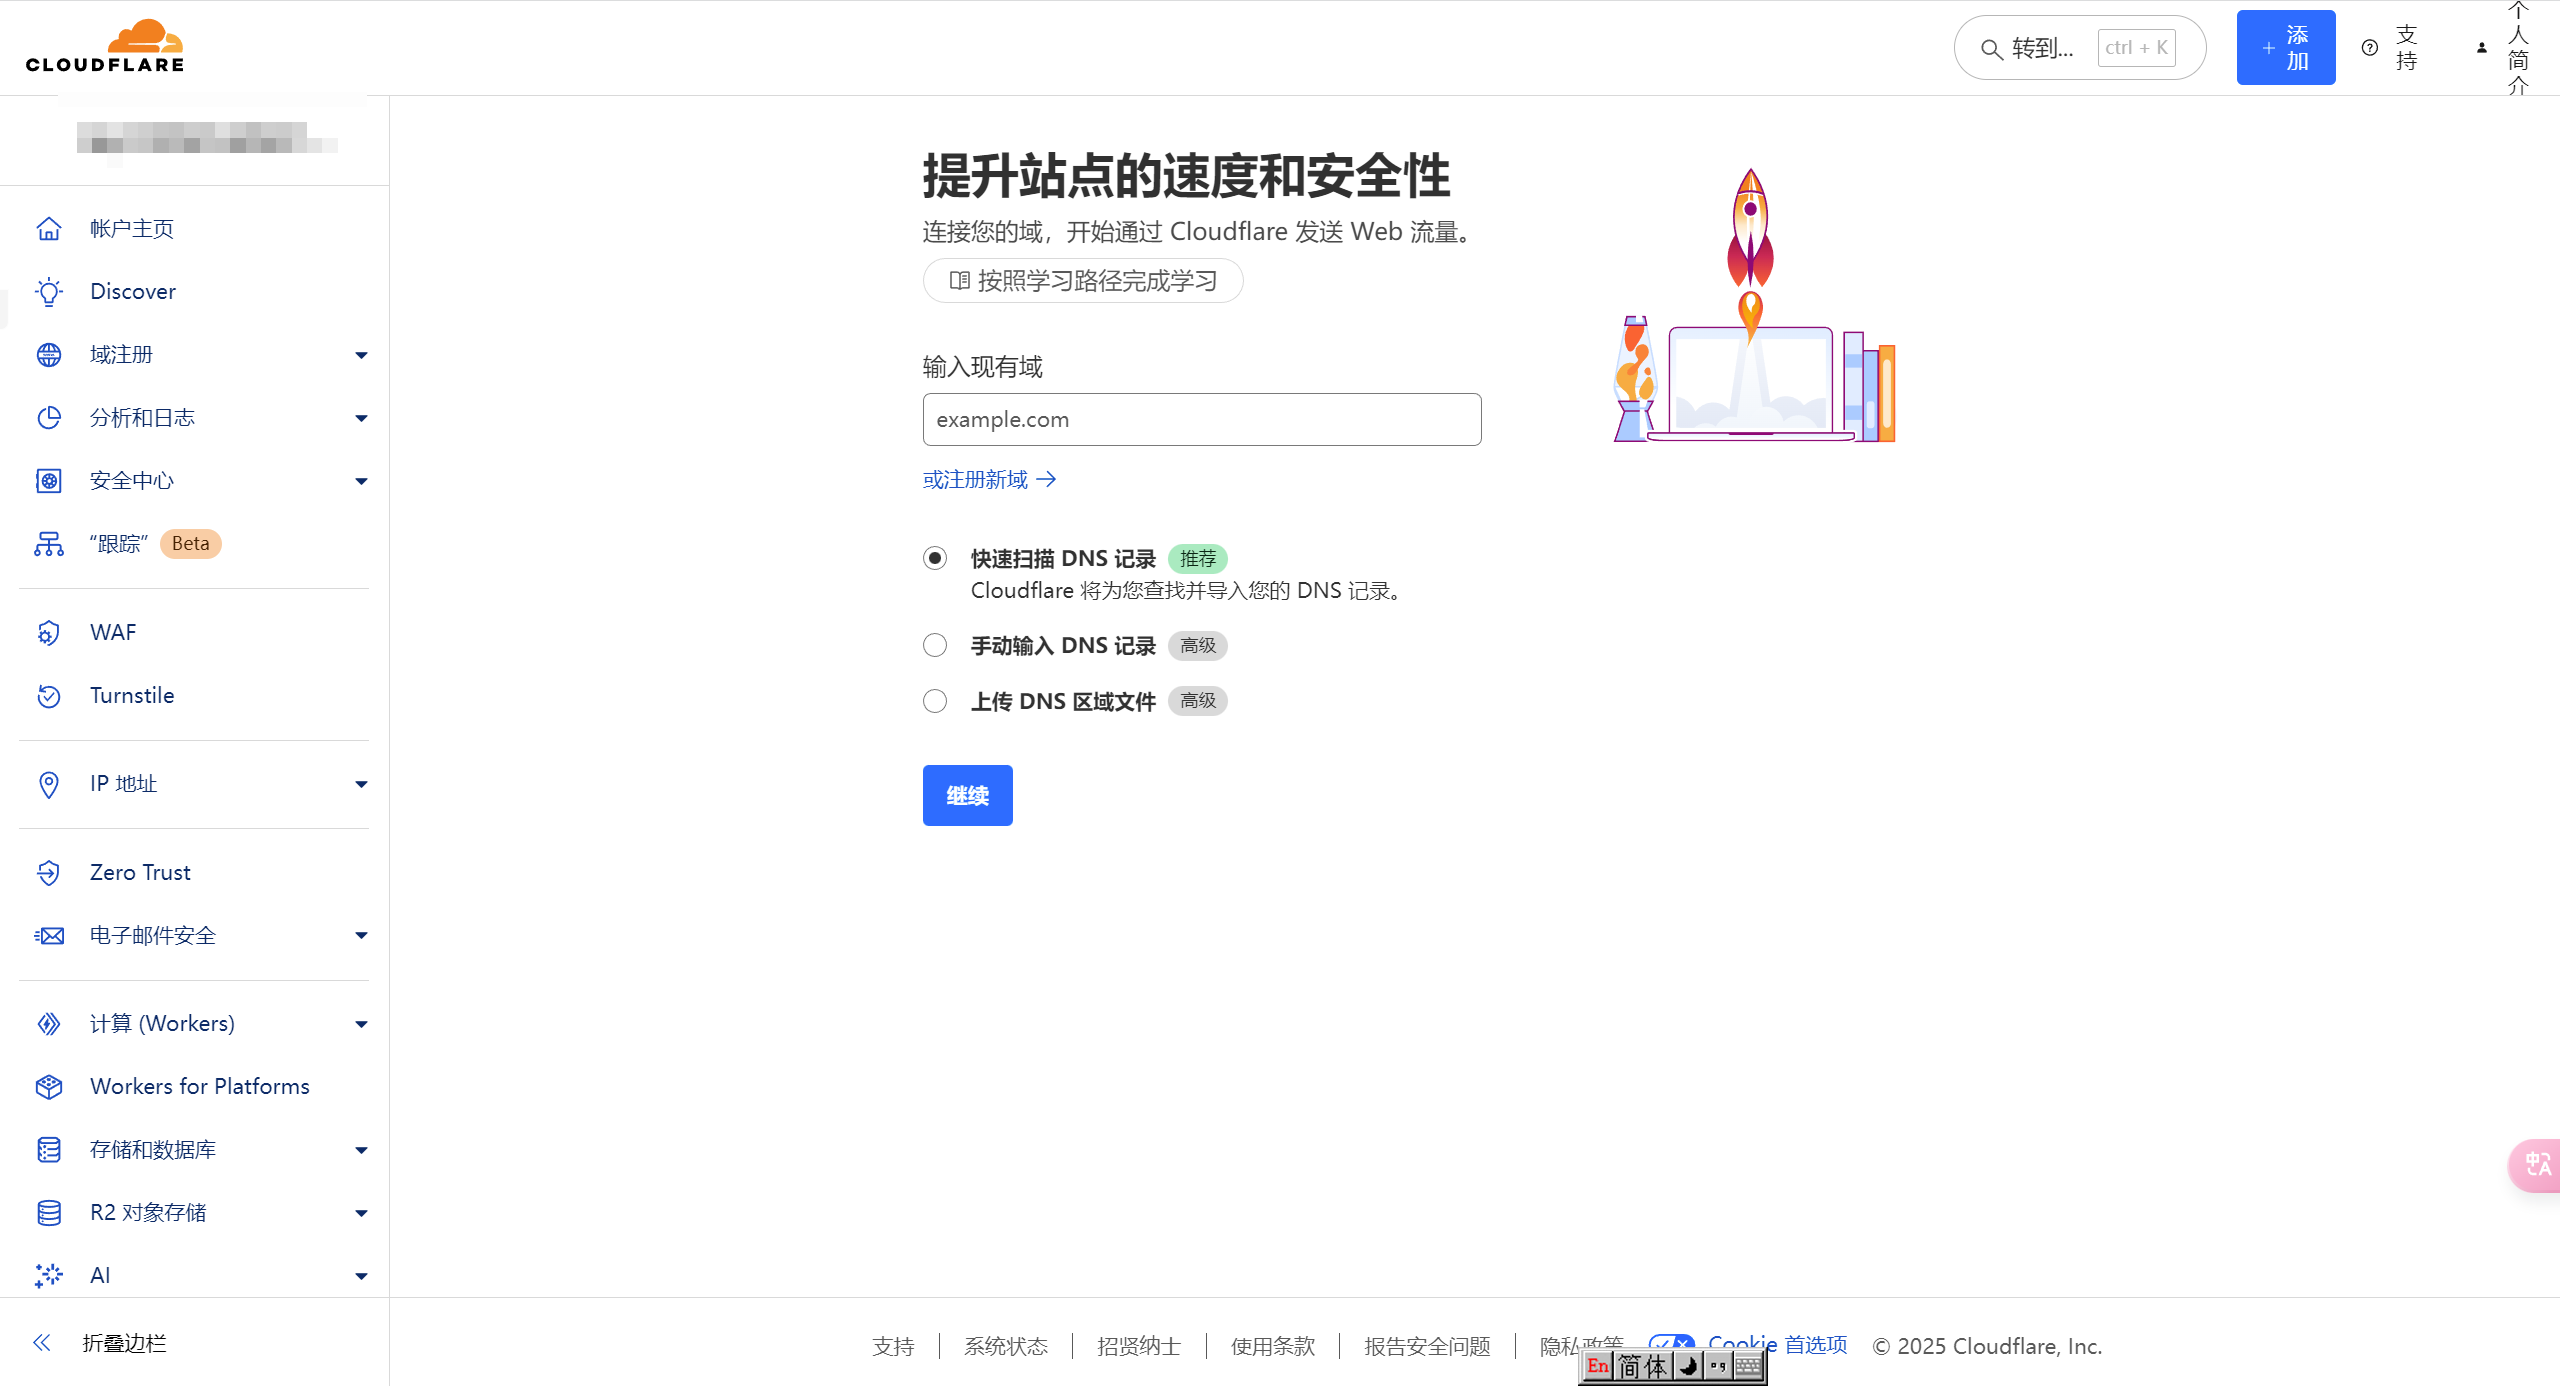Open 帐户主页 in sidebar

click(131, 229)
